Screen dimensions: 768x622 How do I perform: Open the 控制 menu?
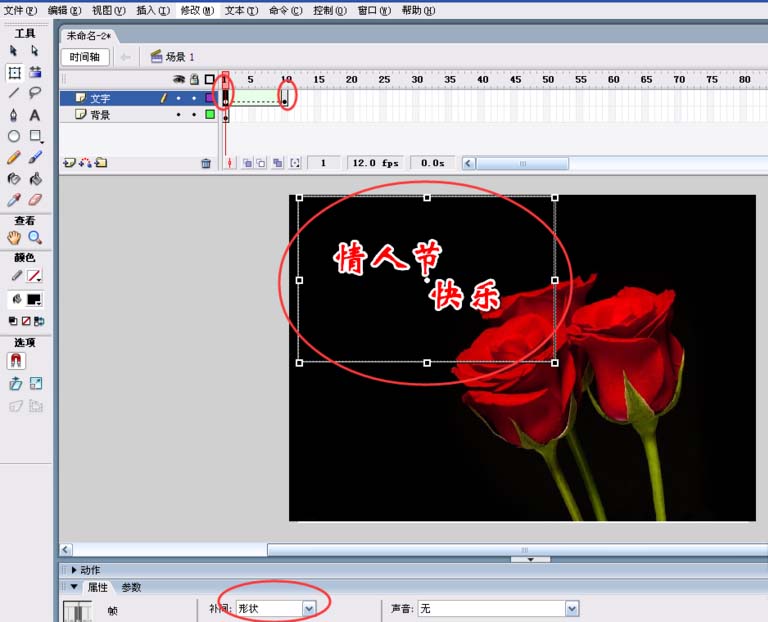click(x=330, y=10)
